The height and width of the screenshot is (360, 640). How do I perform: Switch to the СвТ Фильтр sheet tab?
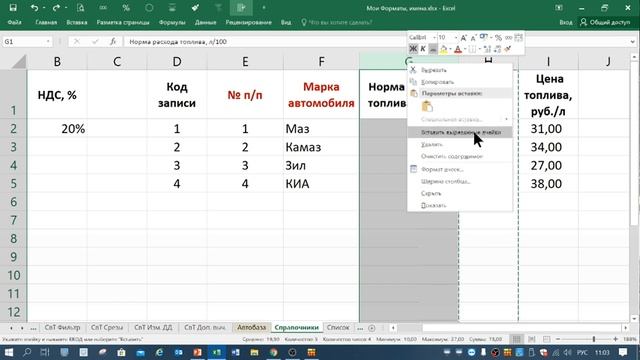tap(62, 327)
